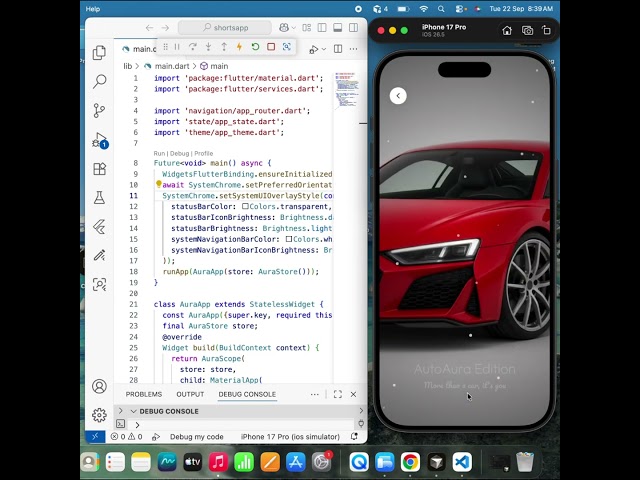Click the main symbol breadcrumb
Screen dimensions: 640x480
(219, 66)
